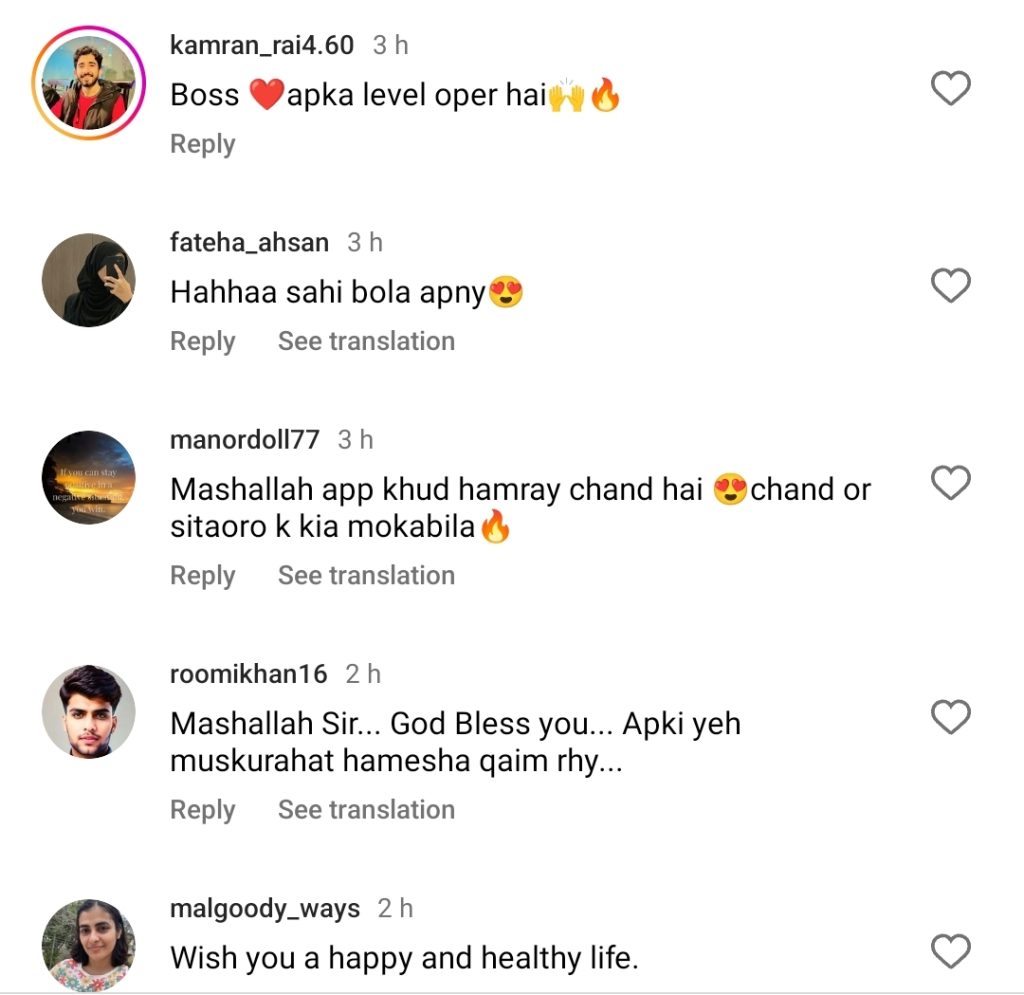See translation of fateha_ahsan's comment
Screen dimensions: 1024x995
366,341
